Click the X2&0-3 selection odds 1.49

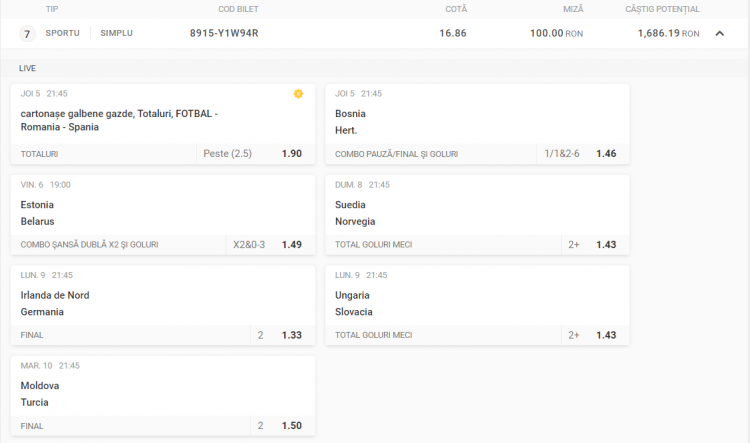tap(266, 244)
